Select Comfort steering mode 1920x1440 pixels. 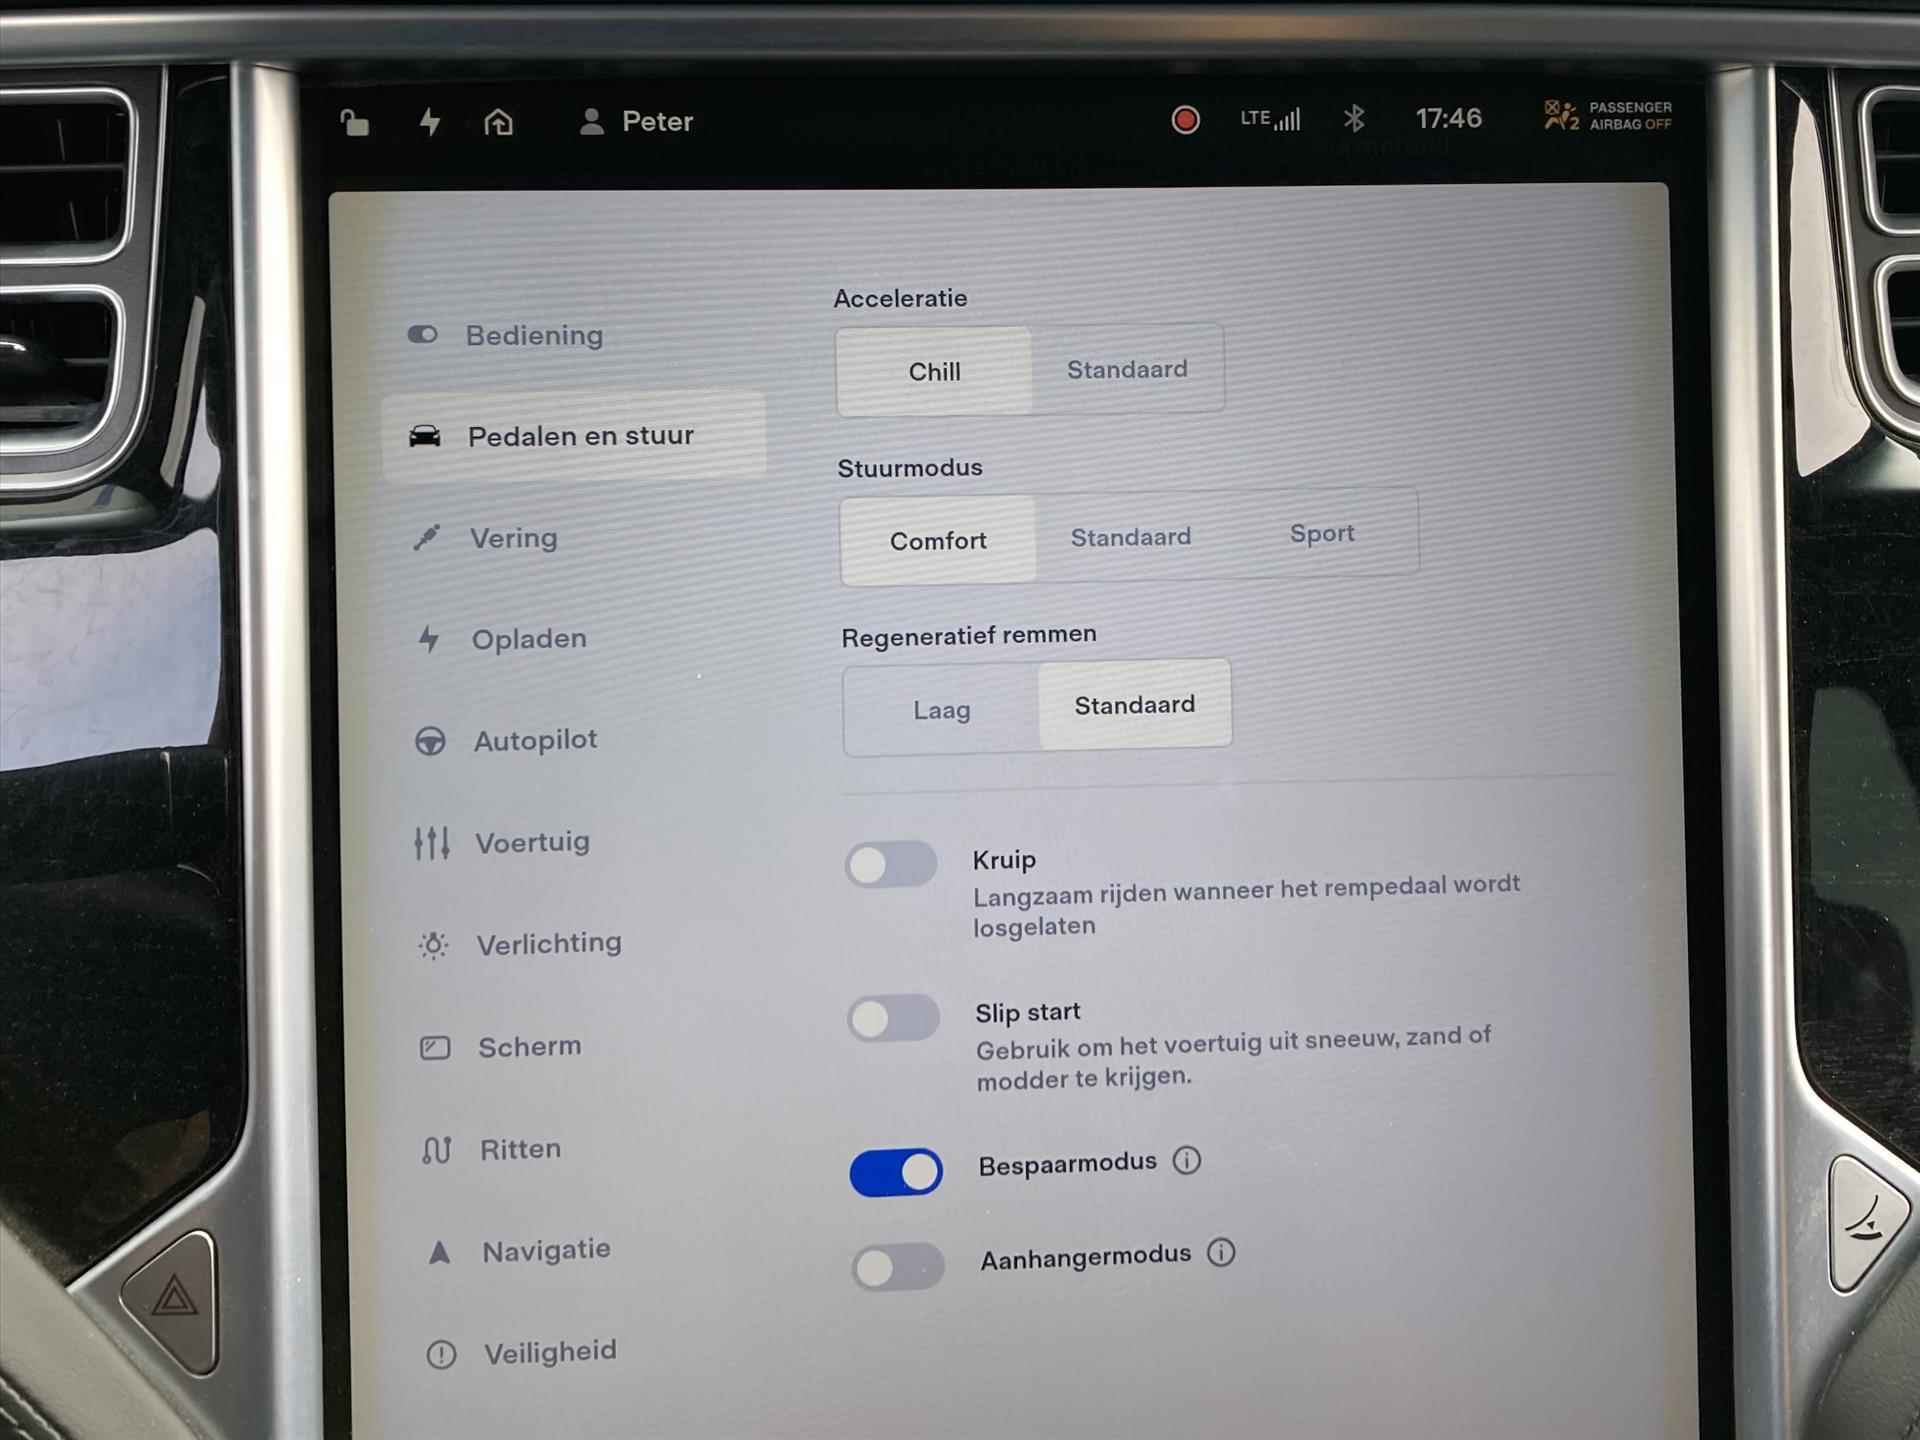[936, 537]
